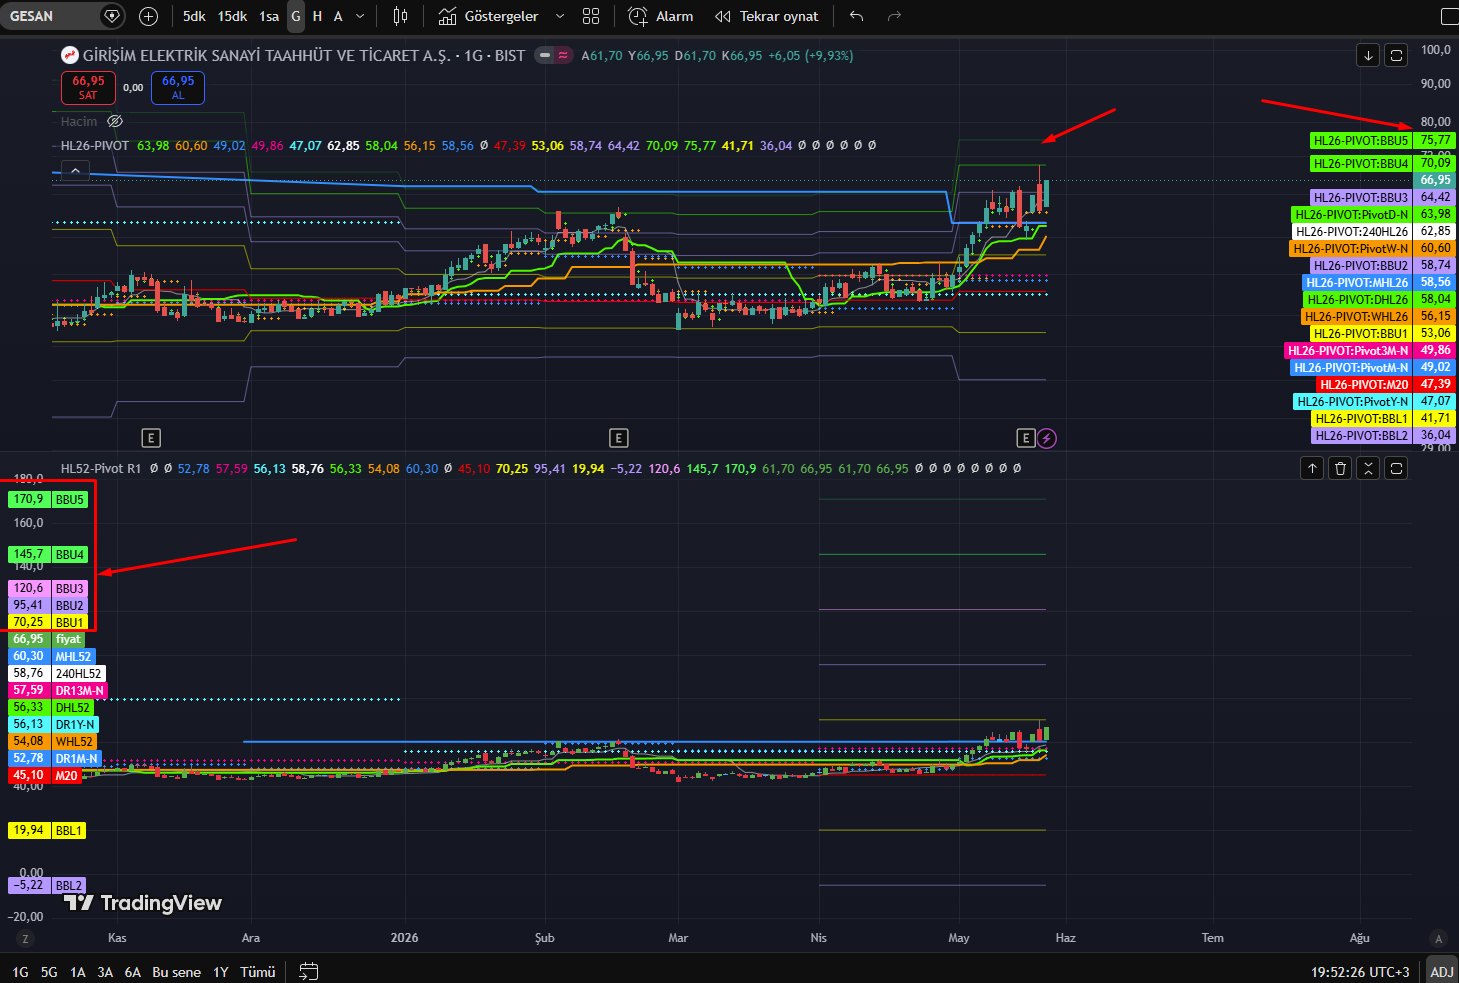Click the HL26-PIVOT indicator legend title
This screenshot has height=983, width=1459.
point(95,145)
